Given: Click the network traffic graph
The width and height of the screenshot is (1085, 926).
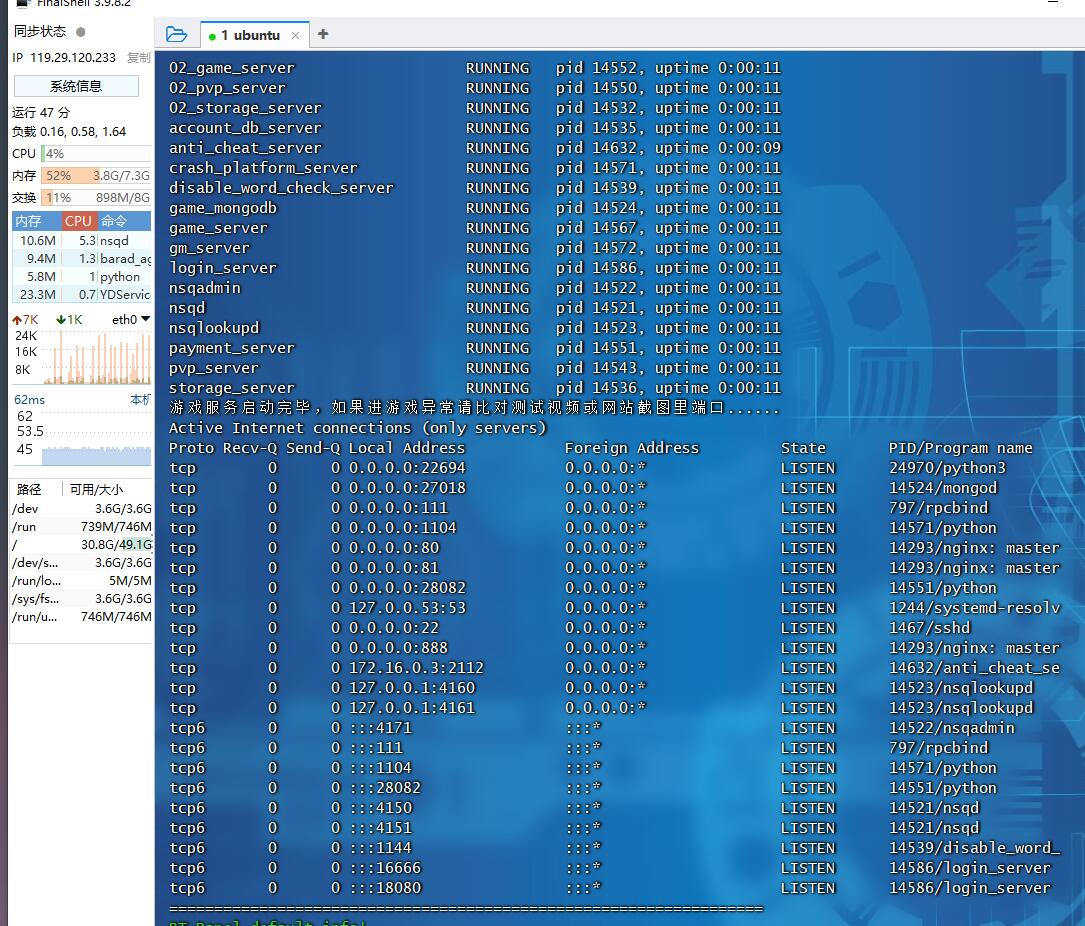Looking at the screenshot, I should [x=98, y=357].
